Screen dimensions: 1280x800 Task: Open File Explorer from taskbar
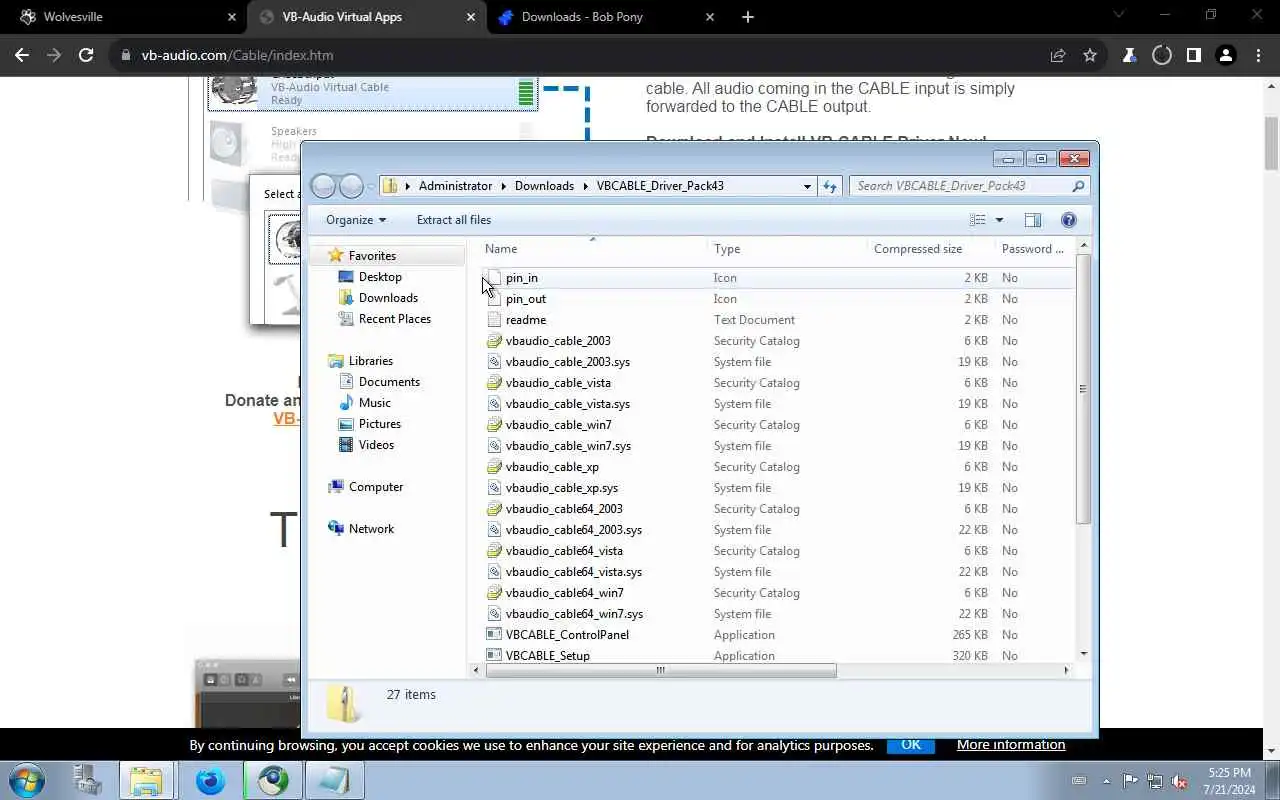point(146,780)
